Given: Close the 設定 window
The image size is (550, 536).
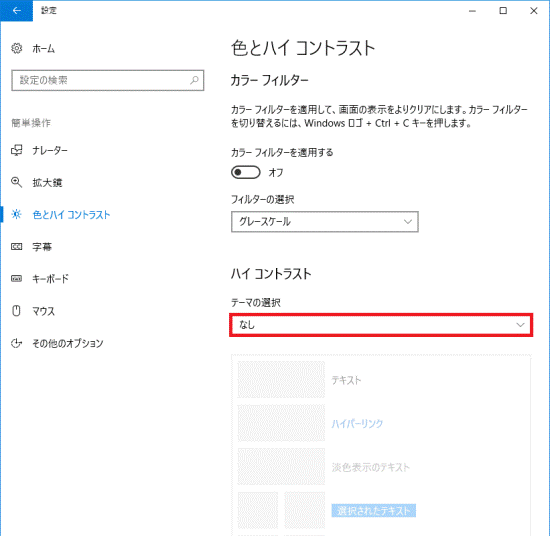Looking at the screenshot, I should point(534,11).
